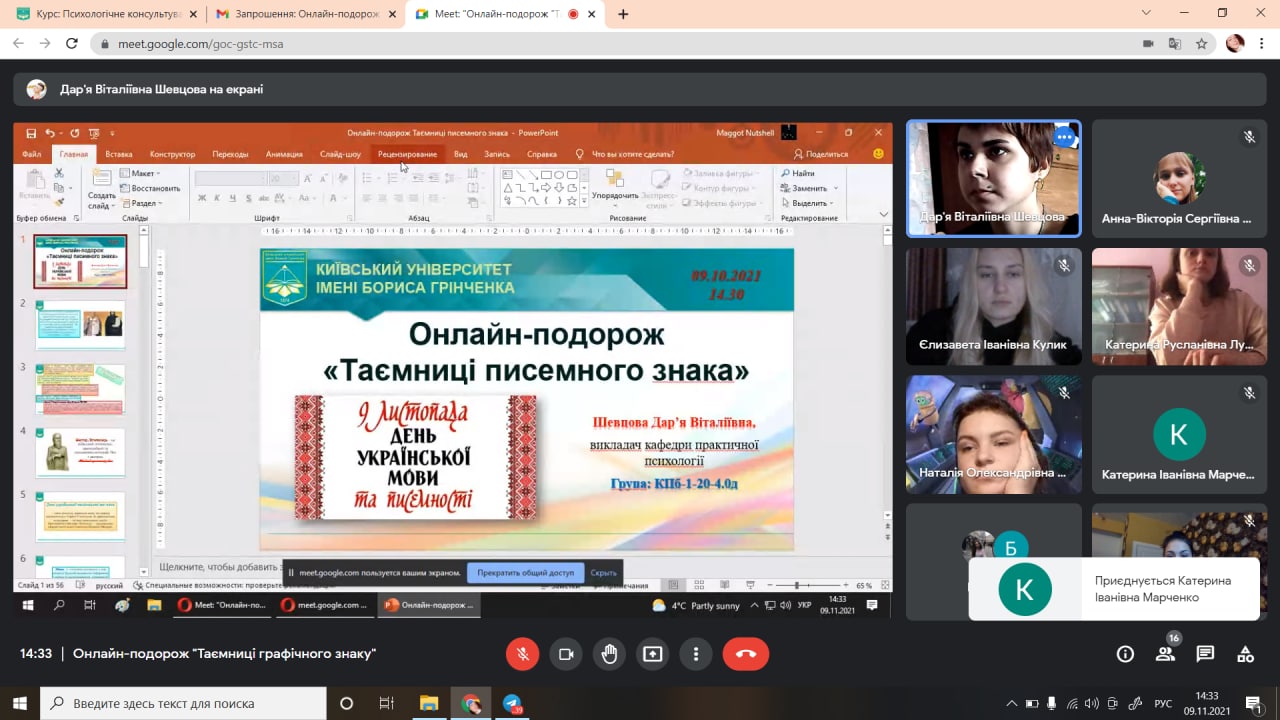
Task: Toggle the camera button in Meet
Action: 566,654
